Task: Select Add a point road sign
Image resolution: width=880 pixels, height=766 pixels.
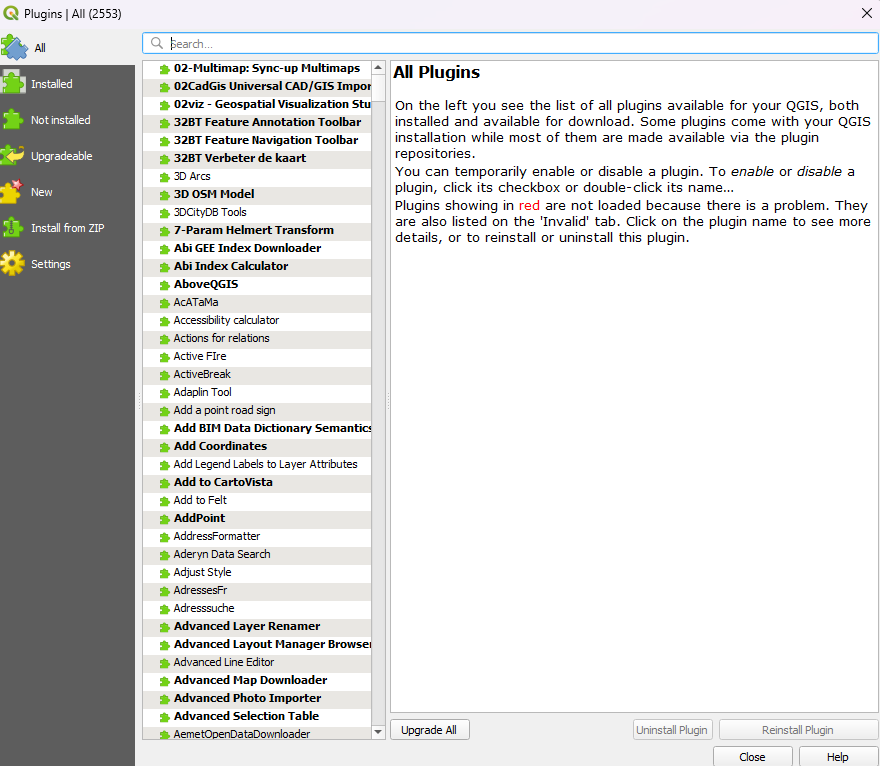Action: pos(257,410)
